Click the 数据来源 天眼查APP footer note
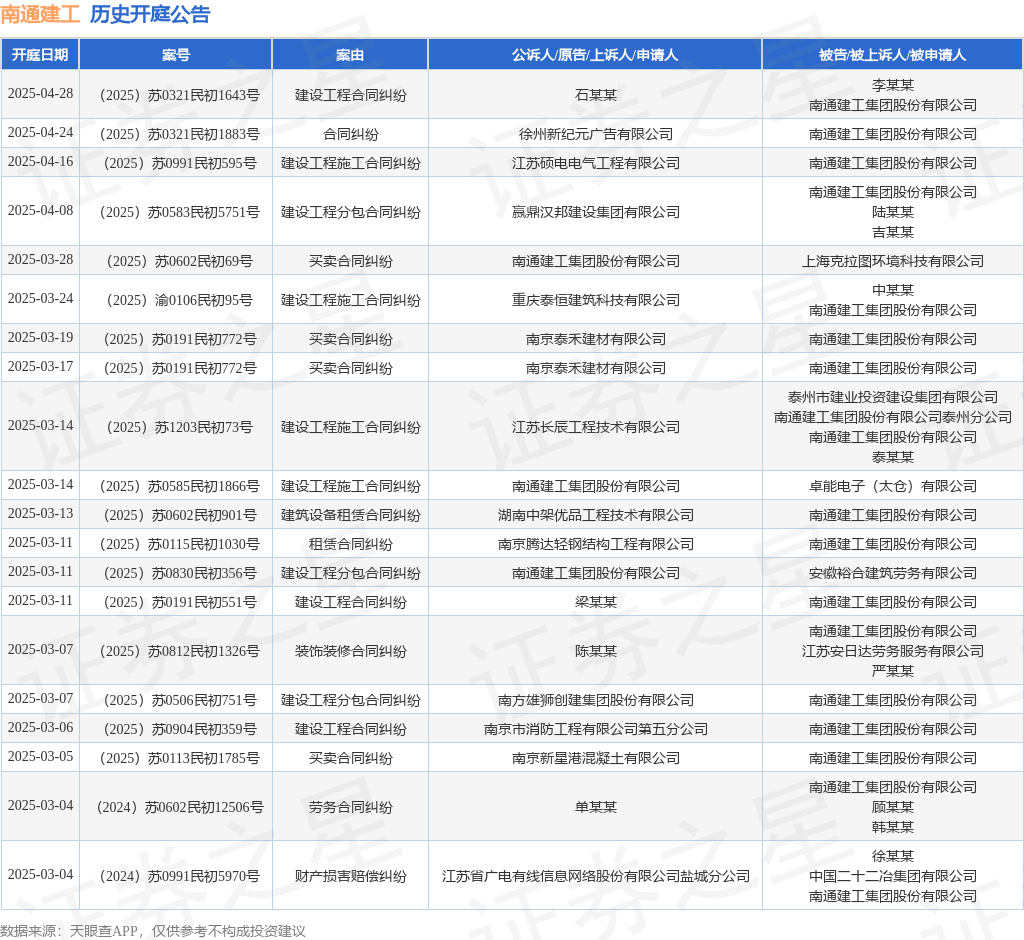The width and height of the screenshot is (1024, 940). (153, 931)
